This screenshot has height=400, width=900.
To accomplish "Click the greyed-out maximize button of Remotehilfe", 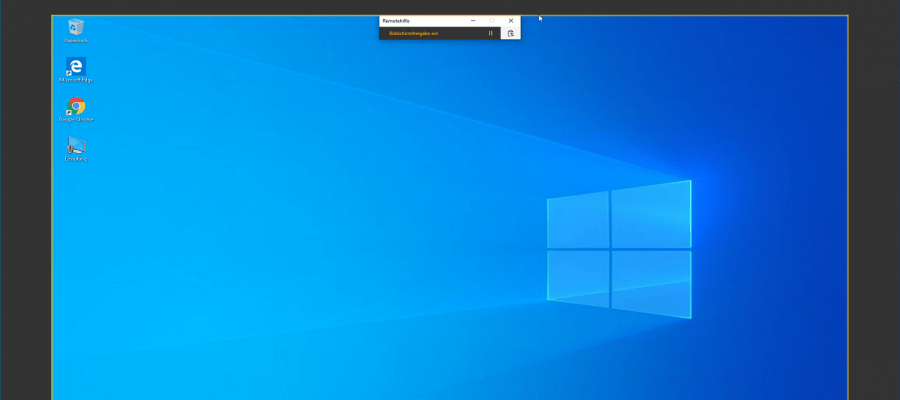I will (491, 20).
